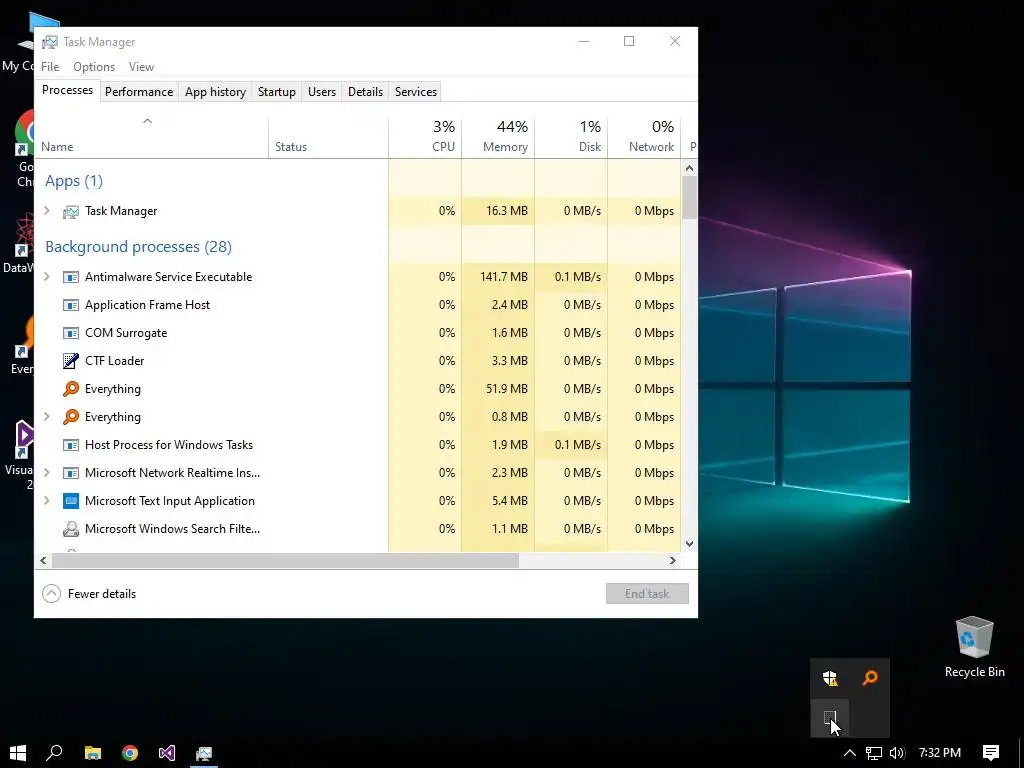Open the 7:32 PM taskbar clock
Viewport: 1024px width, 768px height.
(940, 753)
